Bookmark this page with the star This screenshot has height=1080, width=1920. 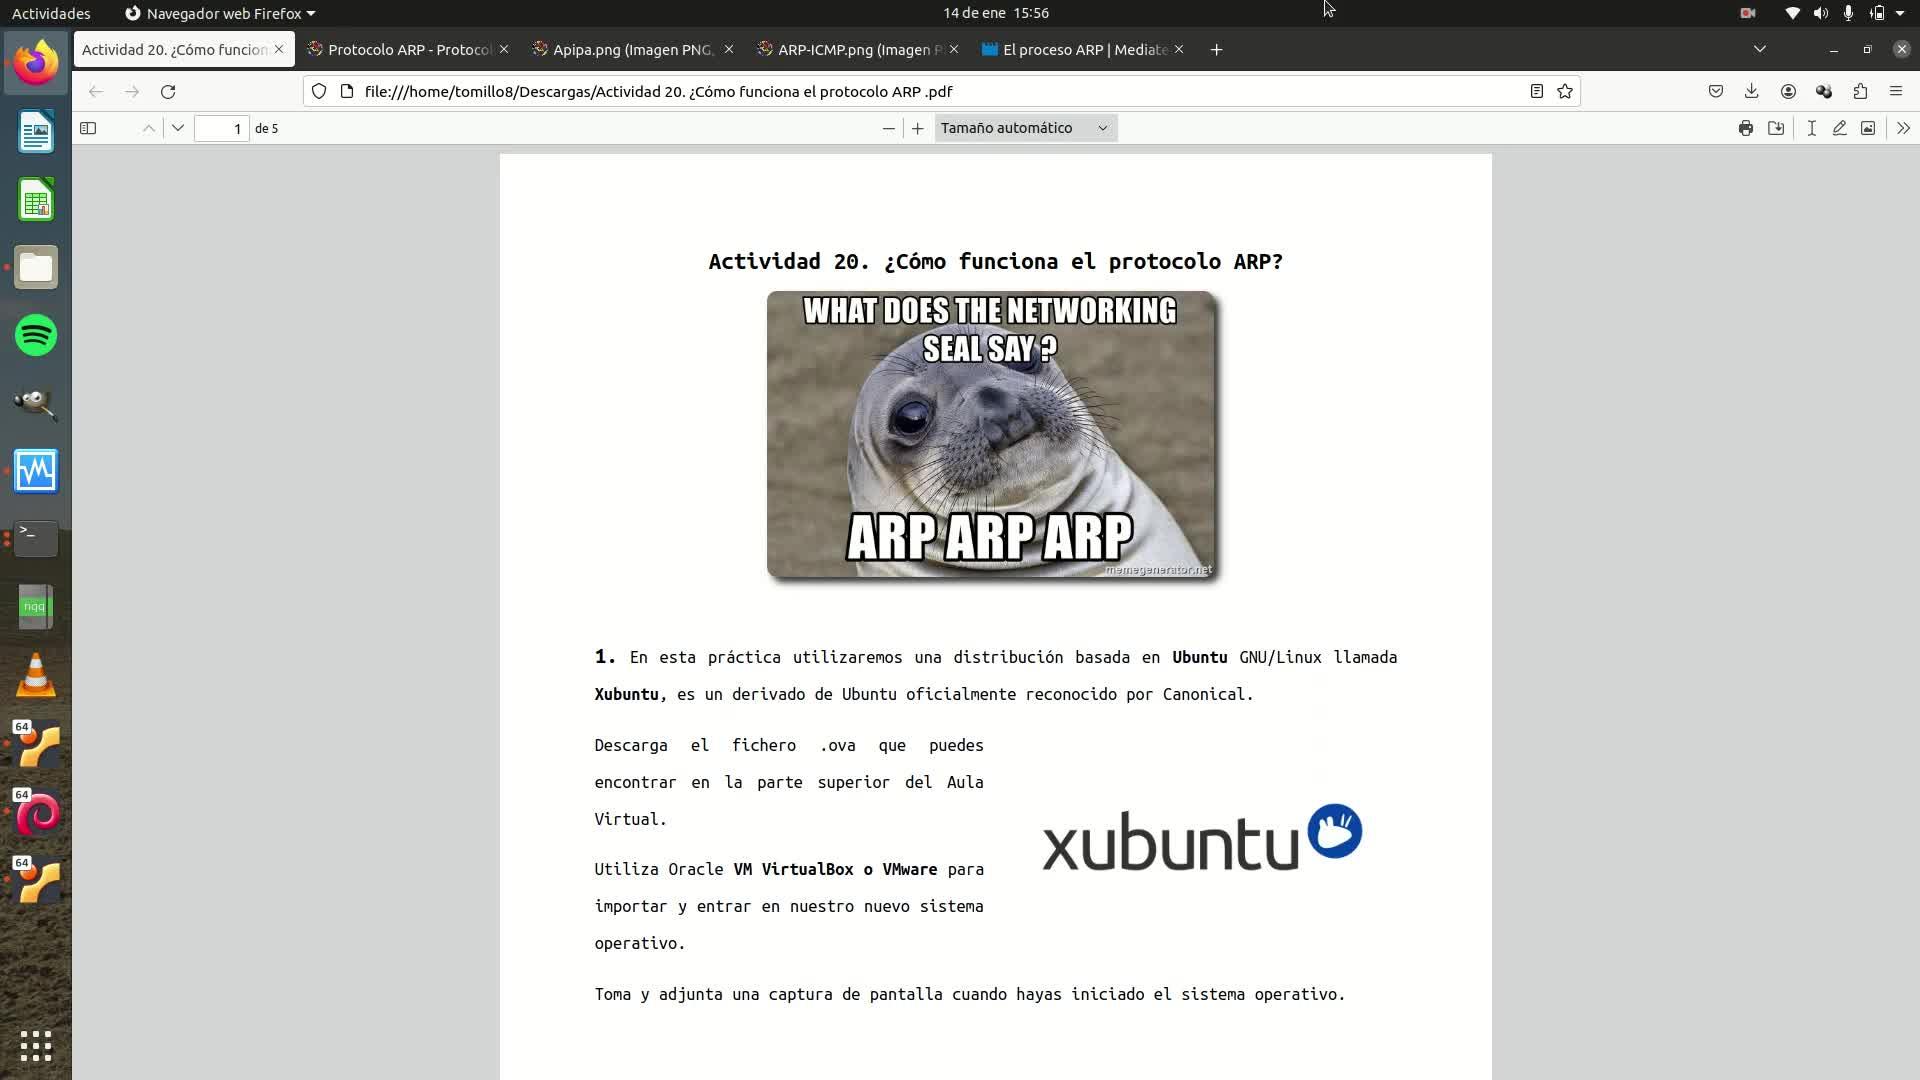coord(1565,91)
